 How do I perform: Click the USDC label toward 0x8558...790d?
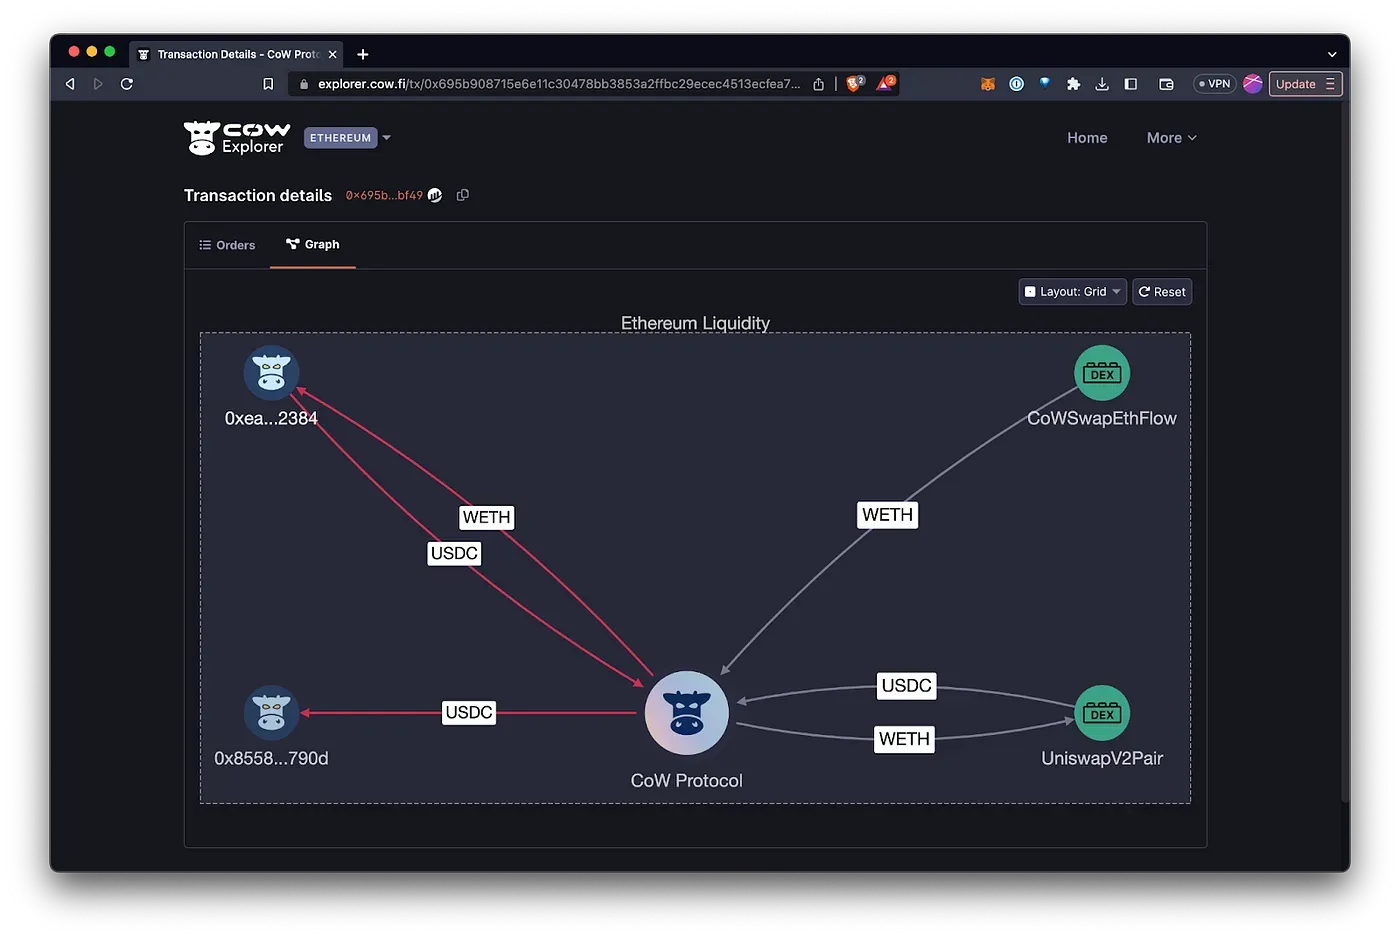tap(469, 712)
